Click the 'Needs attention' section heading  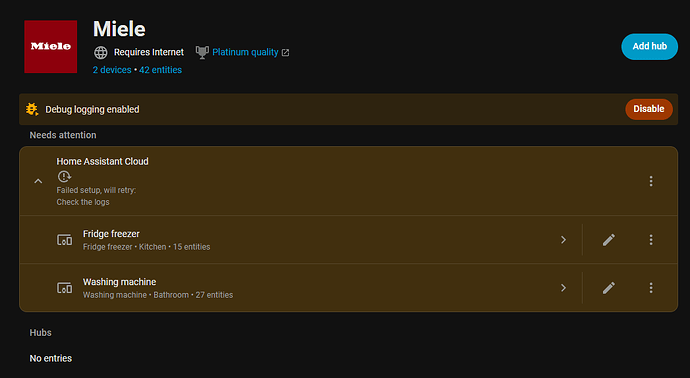point(63,135)
